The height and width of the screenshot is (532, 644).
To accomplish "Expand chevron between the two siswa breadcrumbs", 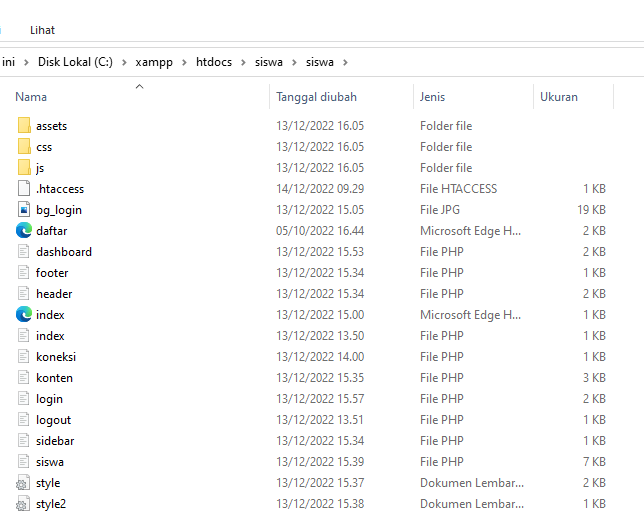I will pyautogui.click(x=294, y=62).
